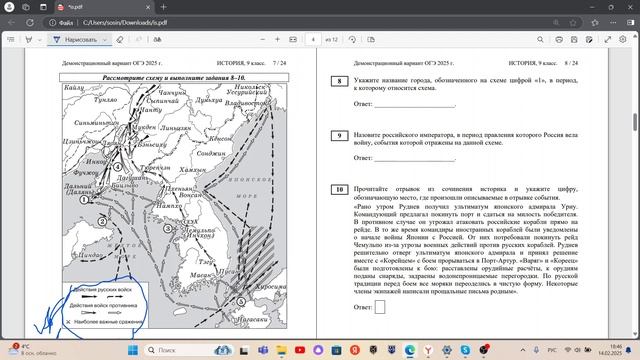The height and width of the screenshot is (360, 640).
Task: Open browser Settings and more menu
Action: [613, 22]
